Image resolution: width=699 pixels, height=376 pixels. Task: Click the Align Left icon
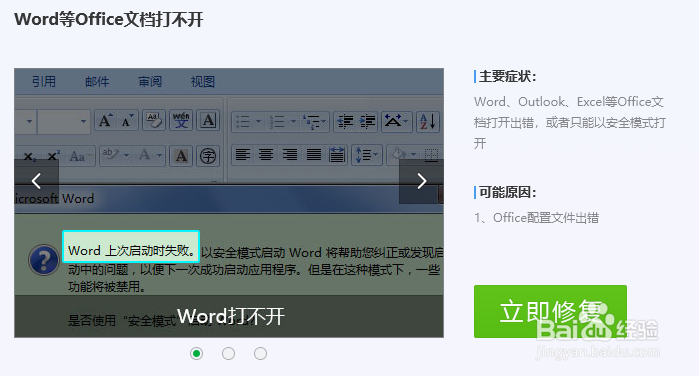pyautogui.click(x=243, y=155)
